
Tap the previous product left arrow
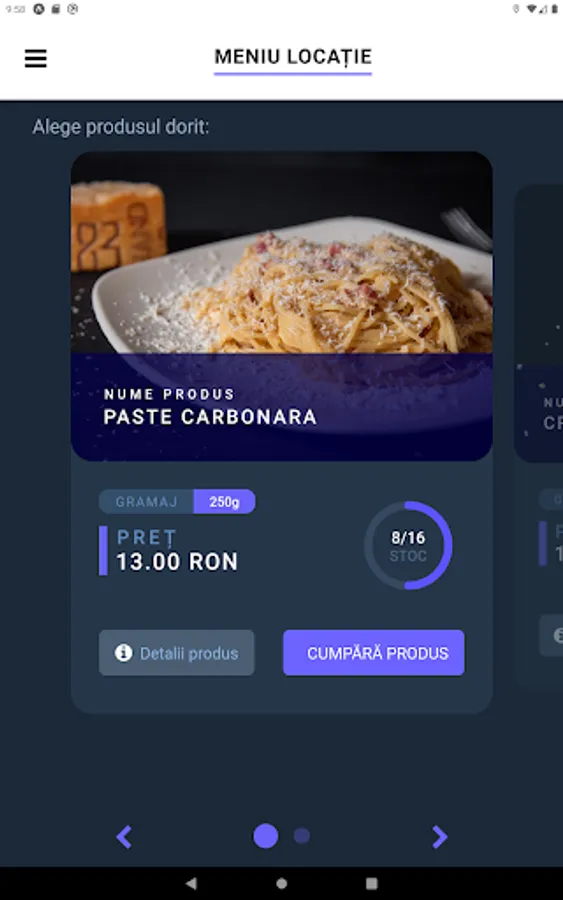point(124,836)
